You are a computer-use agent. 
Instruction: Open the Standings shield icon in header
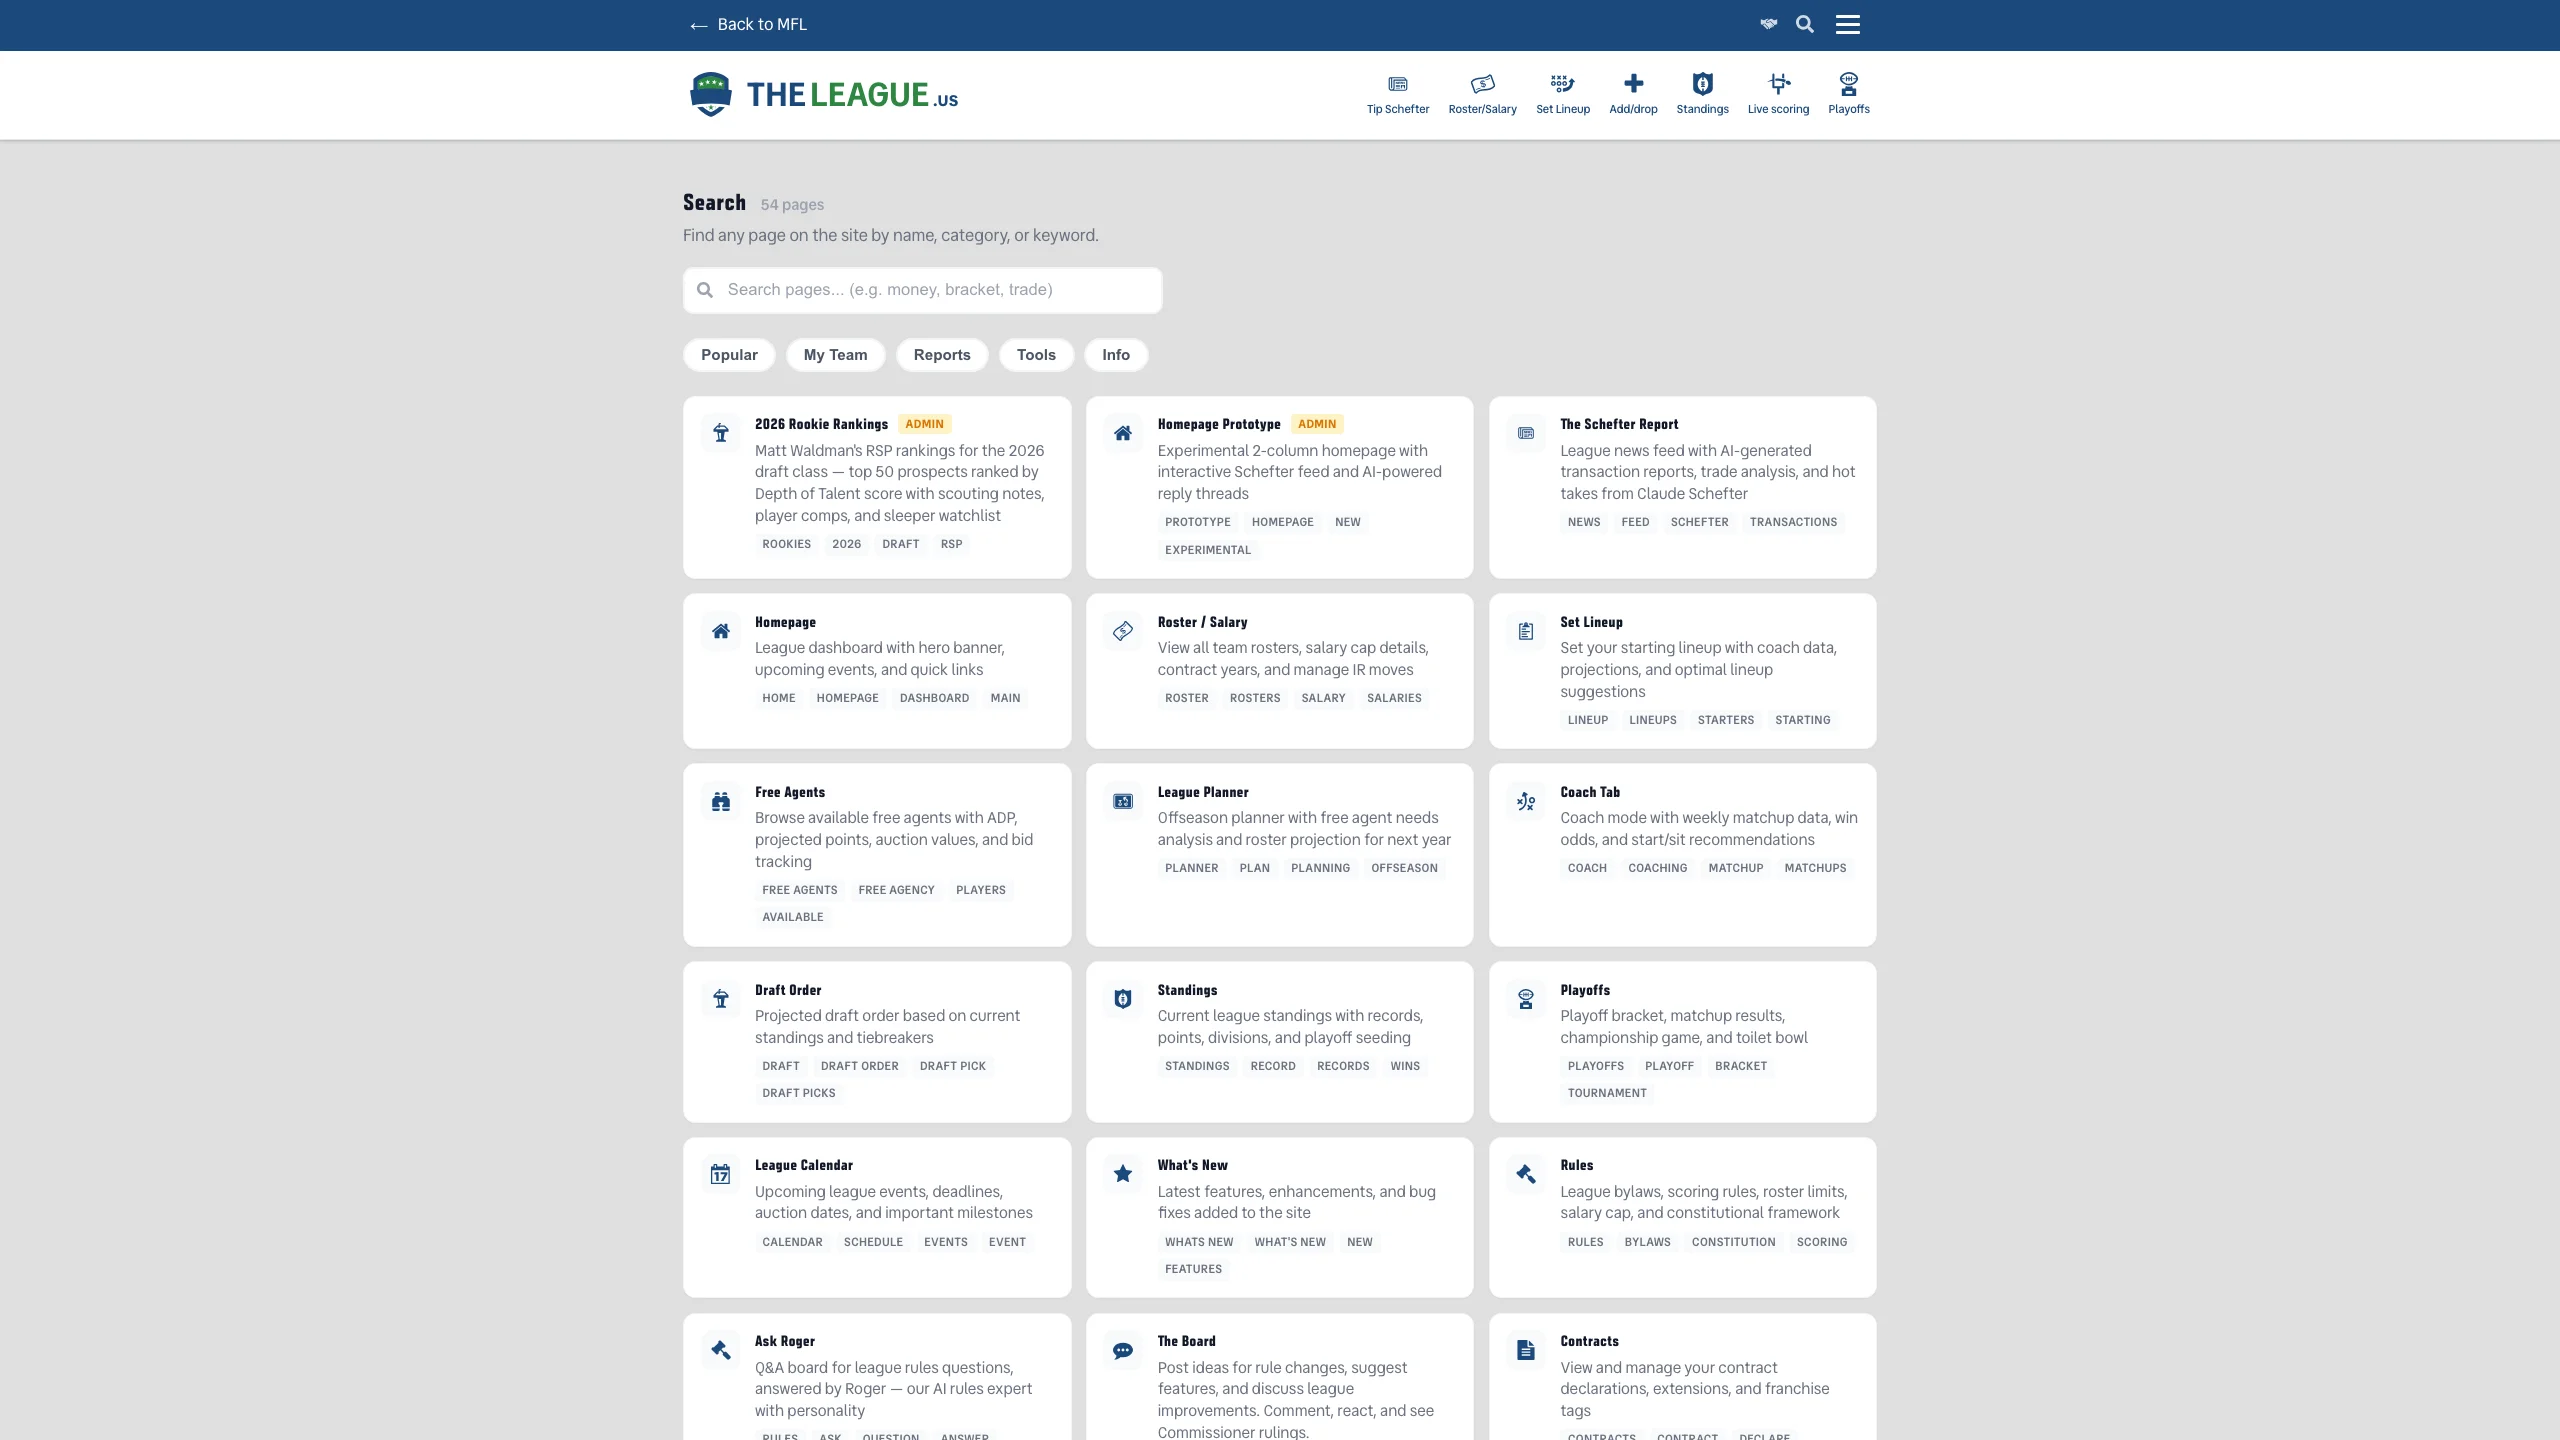(1702, 84)
